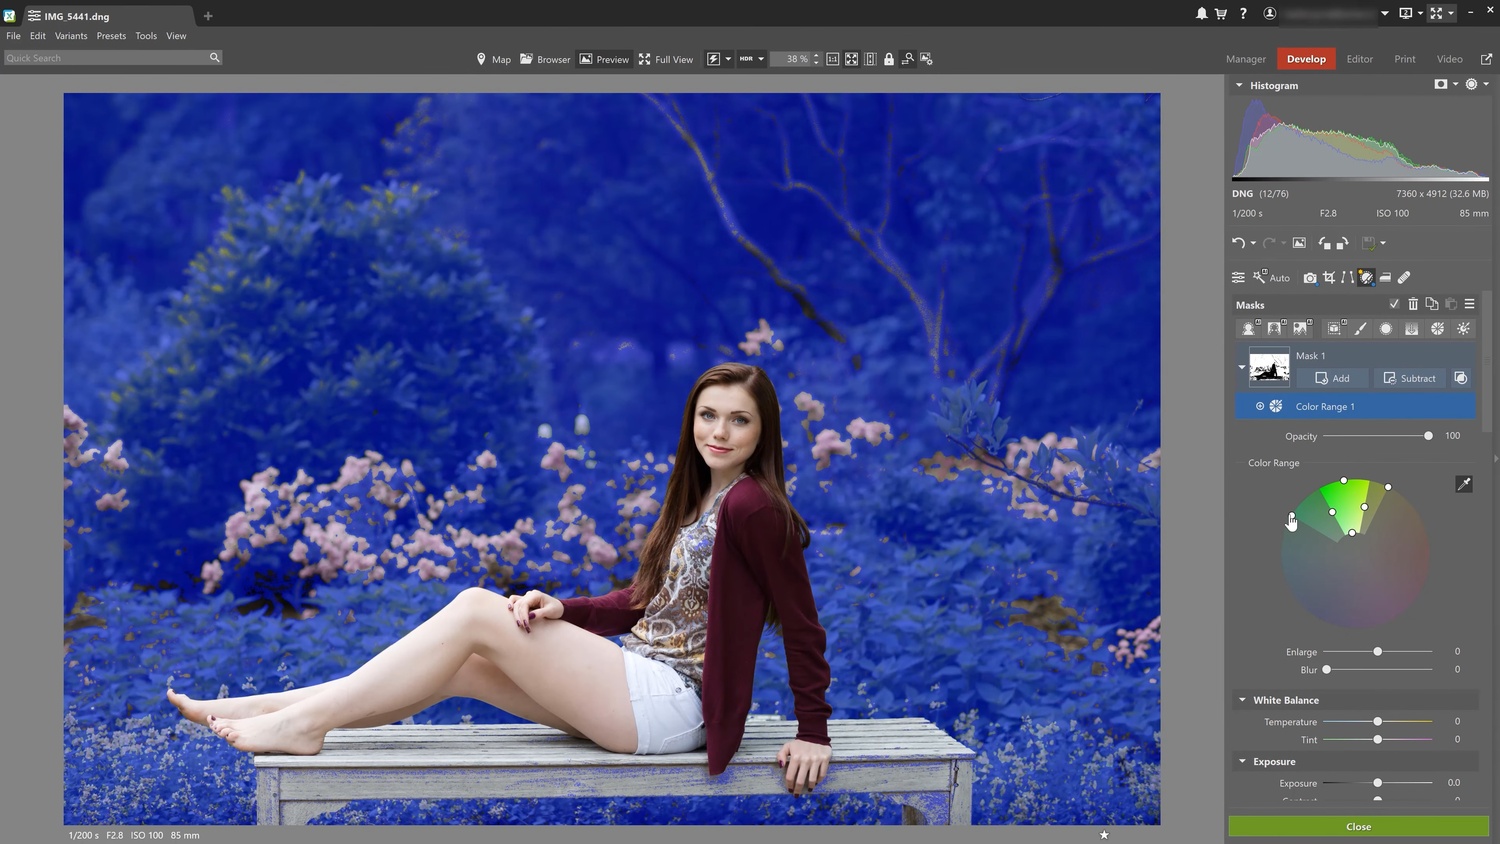
Task: Collapse the White Balance section
Action: coord(1242,700)
